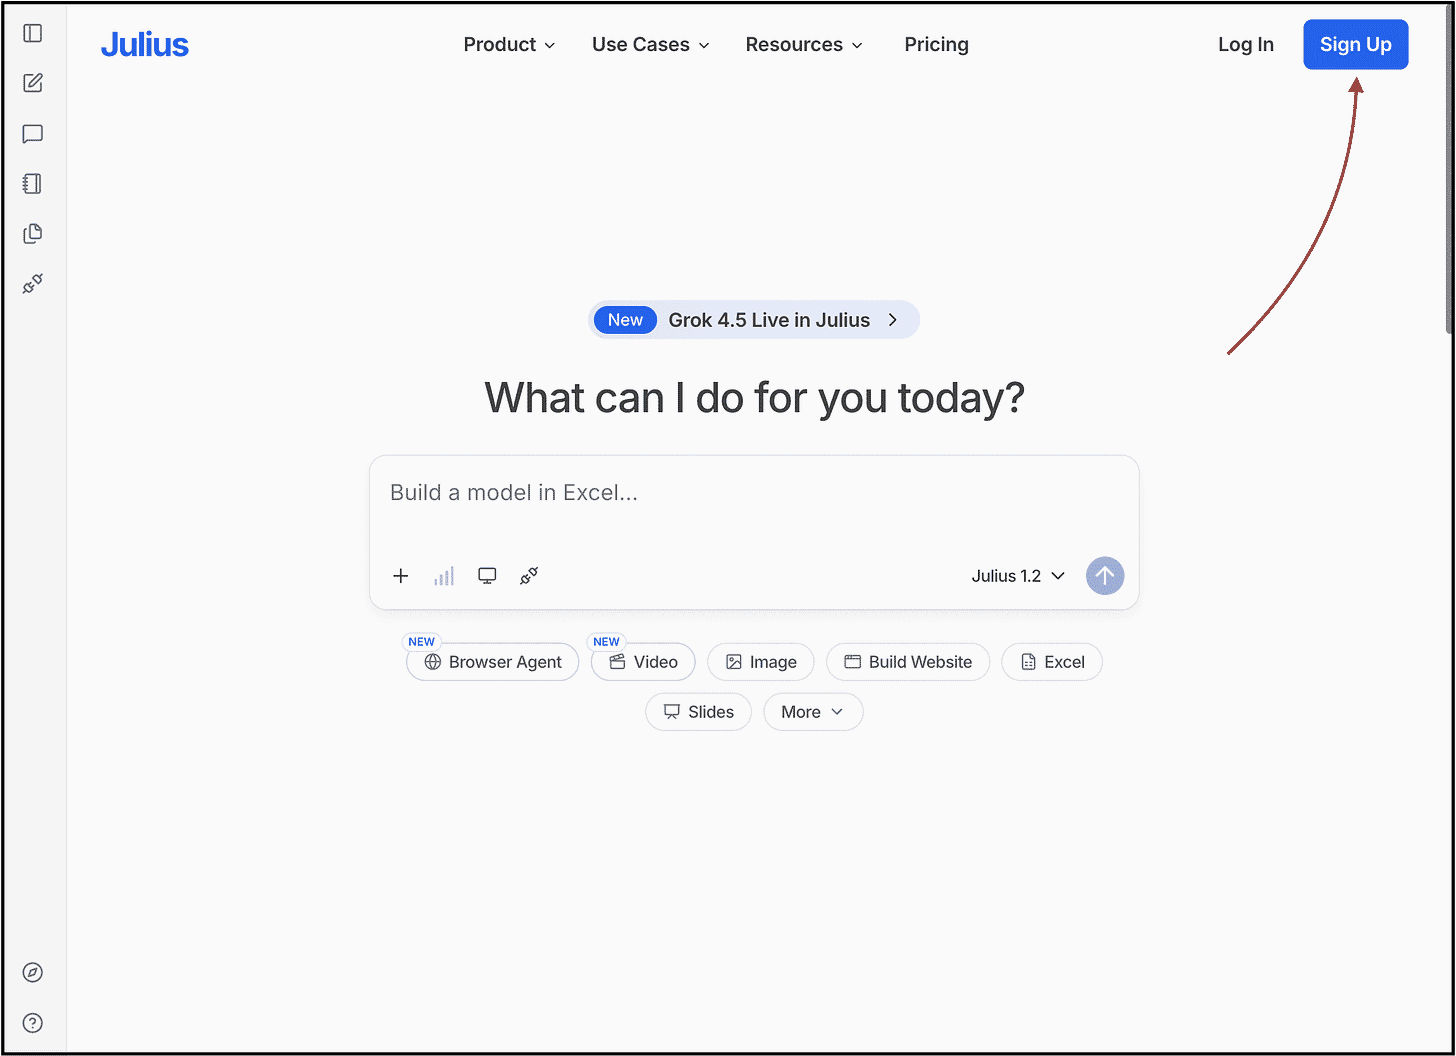Click the Log In link
The image size is (1456, 1056).
click(x=1246, y=45)
